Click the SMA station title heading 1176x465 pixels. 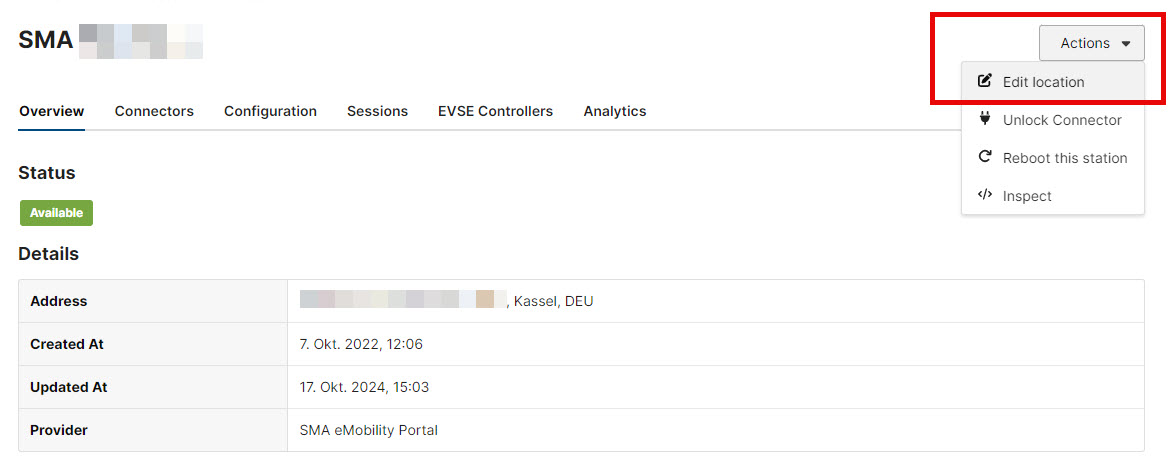(110, 40)
